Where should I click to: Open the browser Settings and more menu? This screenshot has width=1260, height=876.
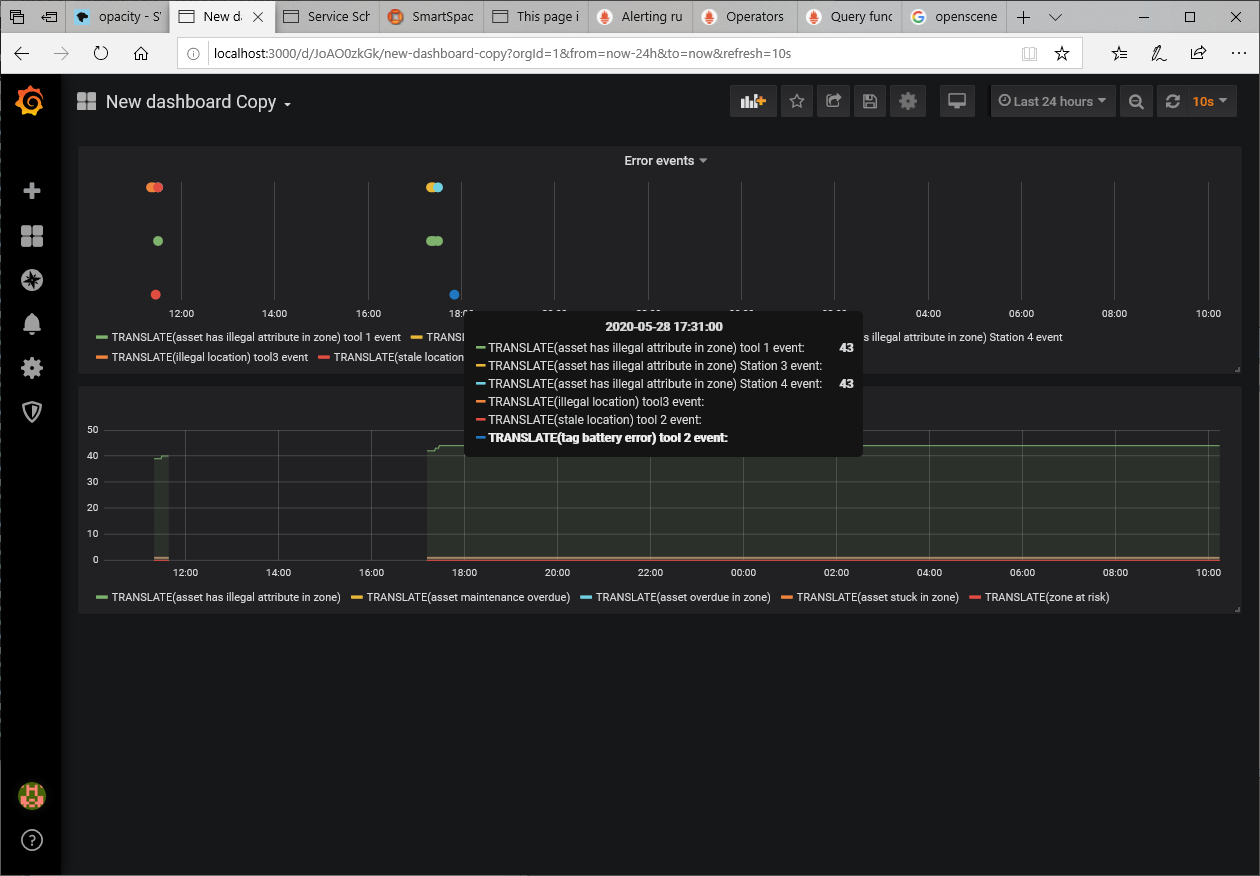click(x=1237, y=53)
